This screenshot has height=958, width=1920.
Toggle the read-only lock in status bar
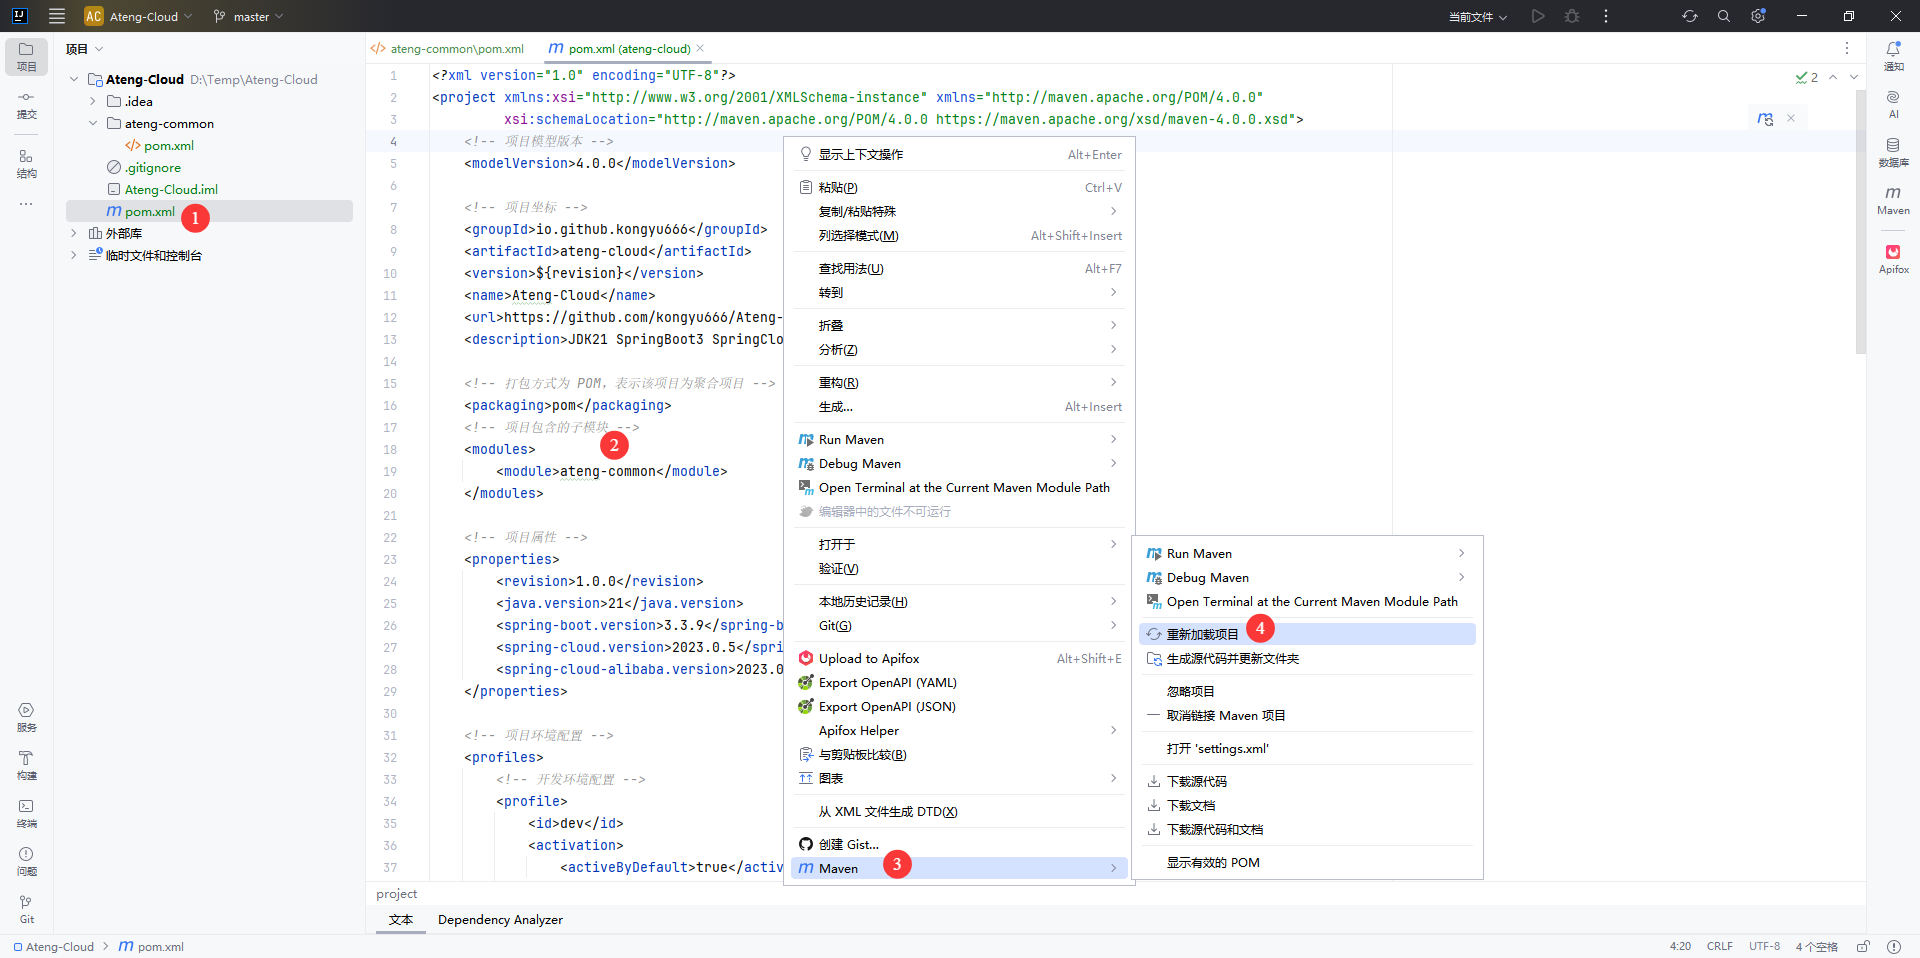point(1863,946)
